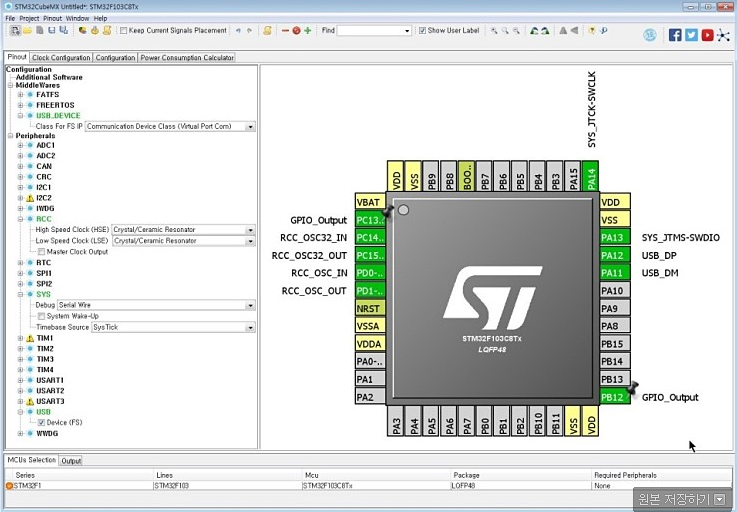Click pin NRST on the chip
The width and height of the screenshot is (737, 512).
370,309
